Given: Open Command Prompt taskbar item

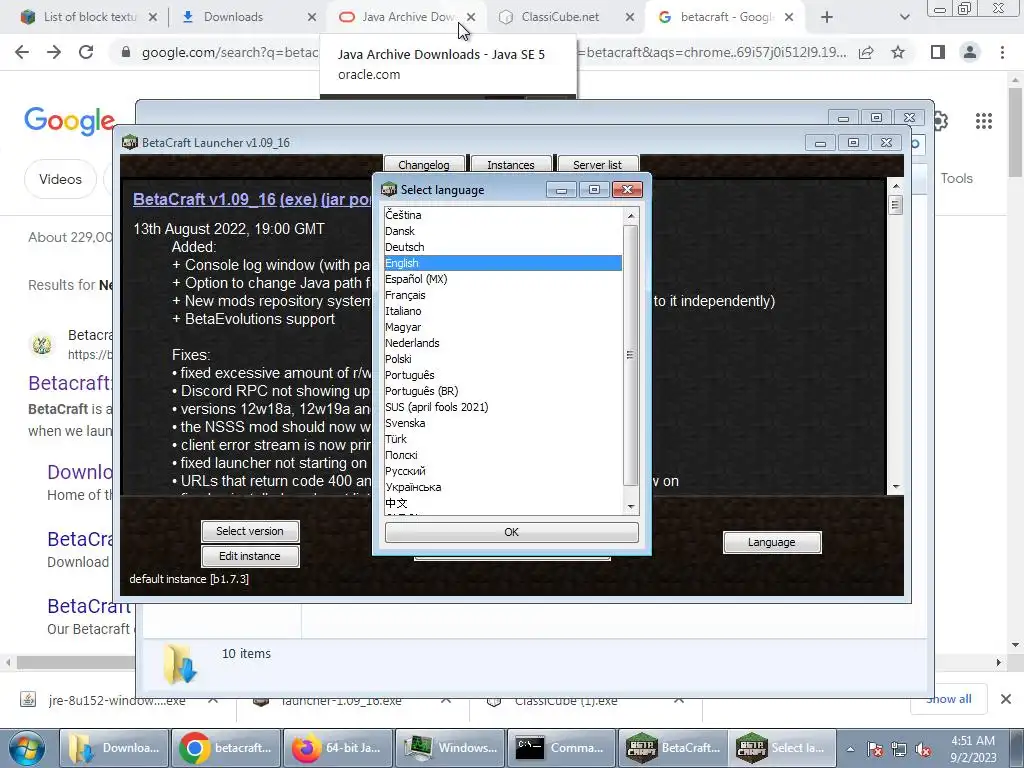Looking at the screenshot, I should pyautogui.click(x=561, y=748).
